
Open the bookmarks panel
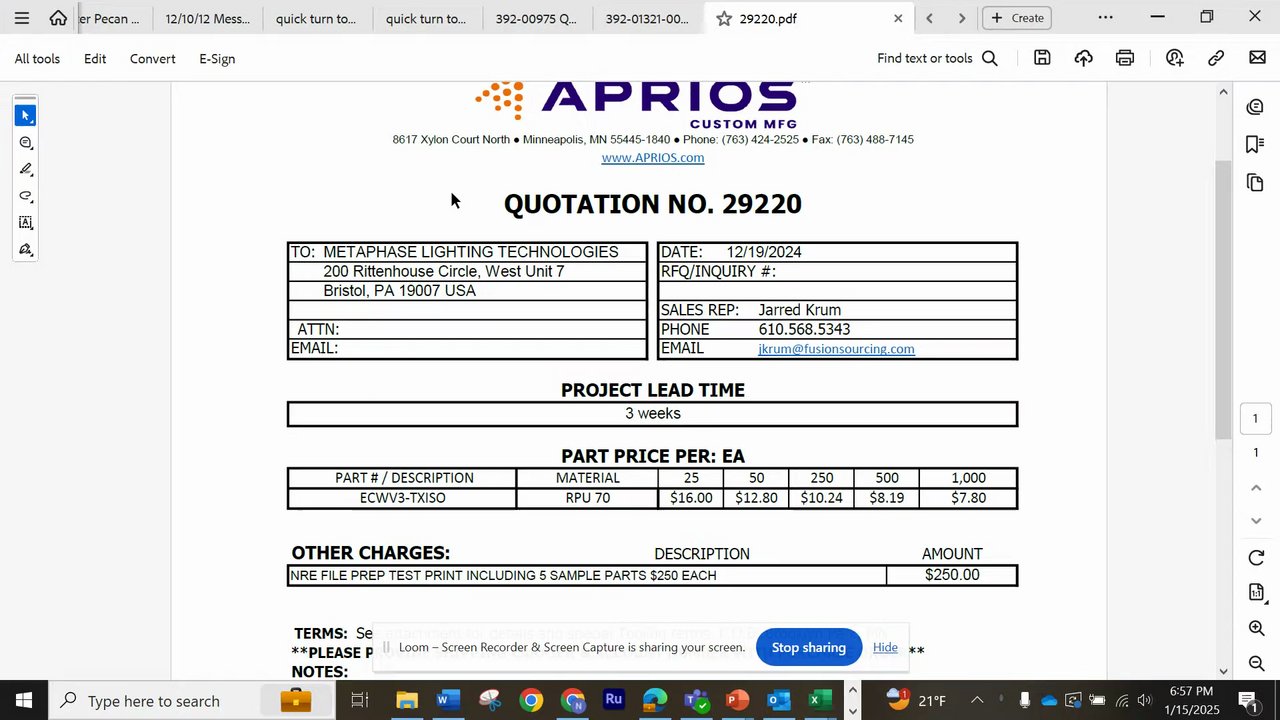(x=1255, y=145)
